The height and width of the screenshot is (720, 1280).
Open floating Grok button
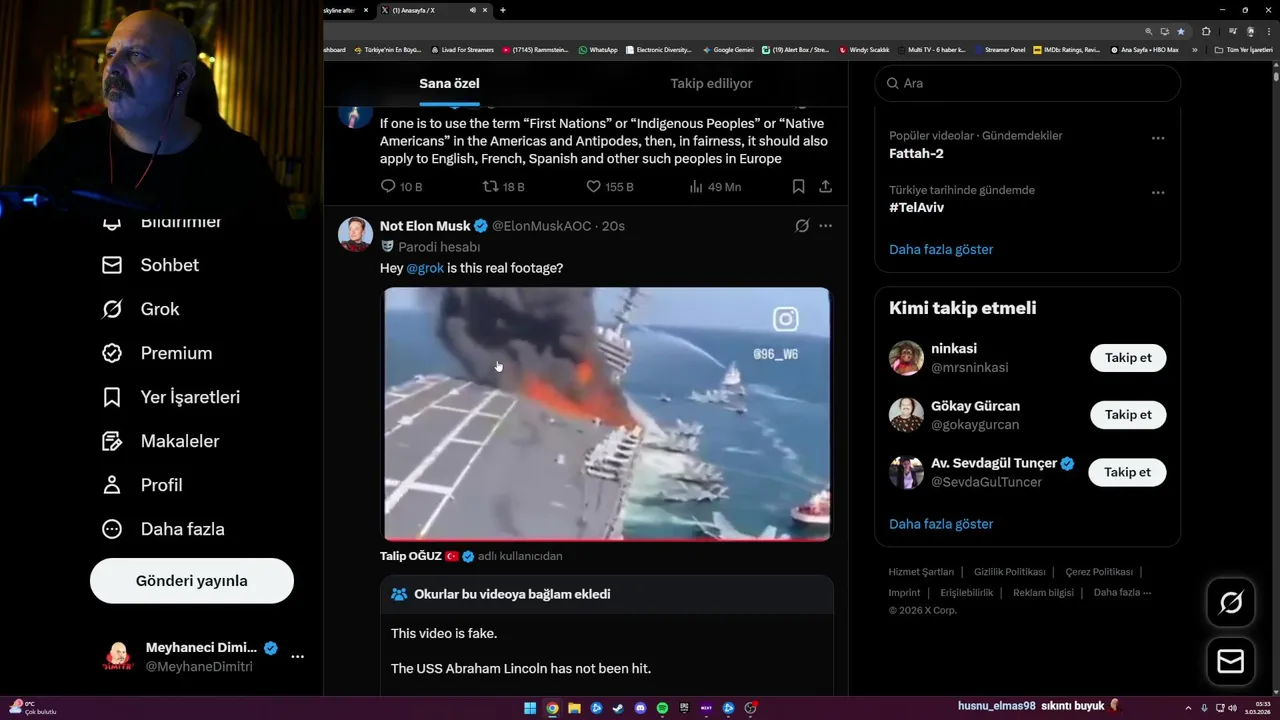tap(1231, 602)
